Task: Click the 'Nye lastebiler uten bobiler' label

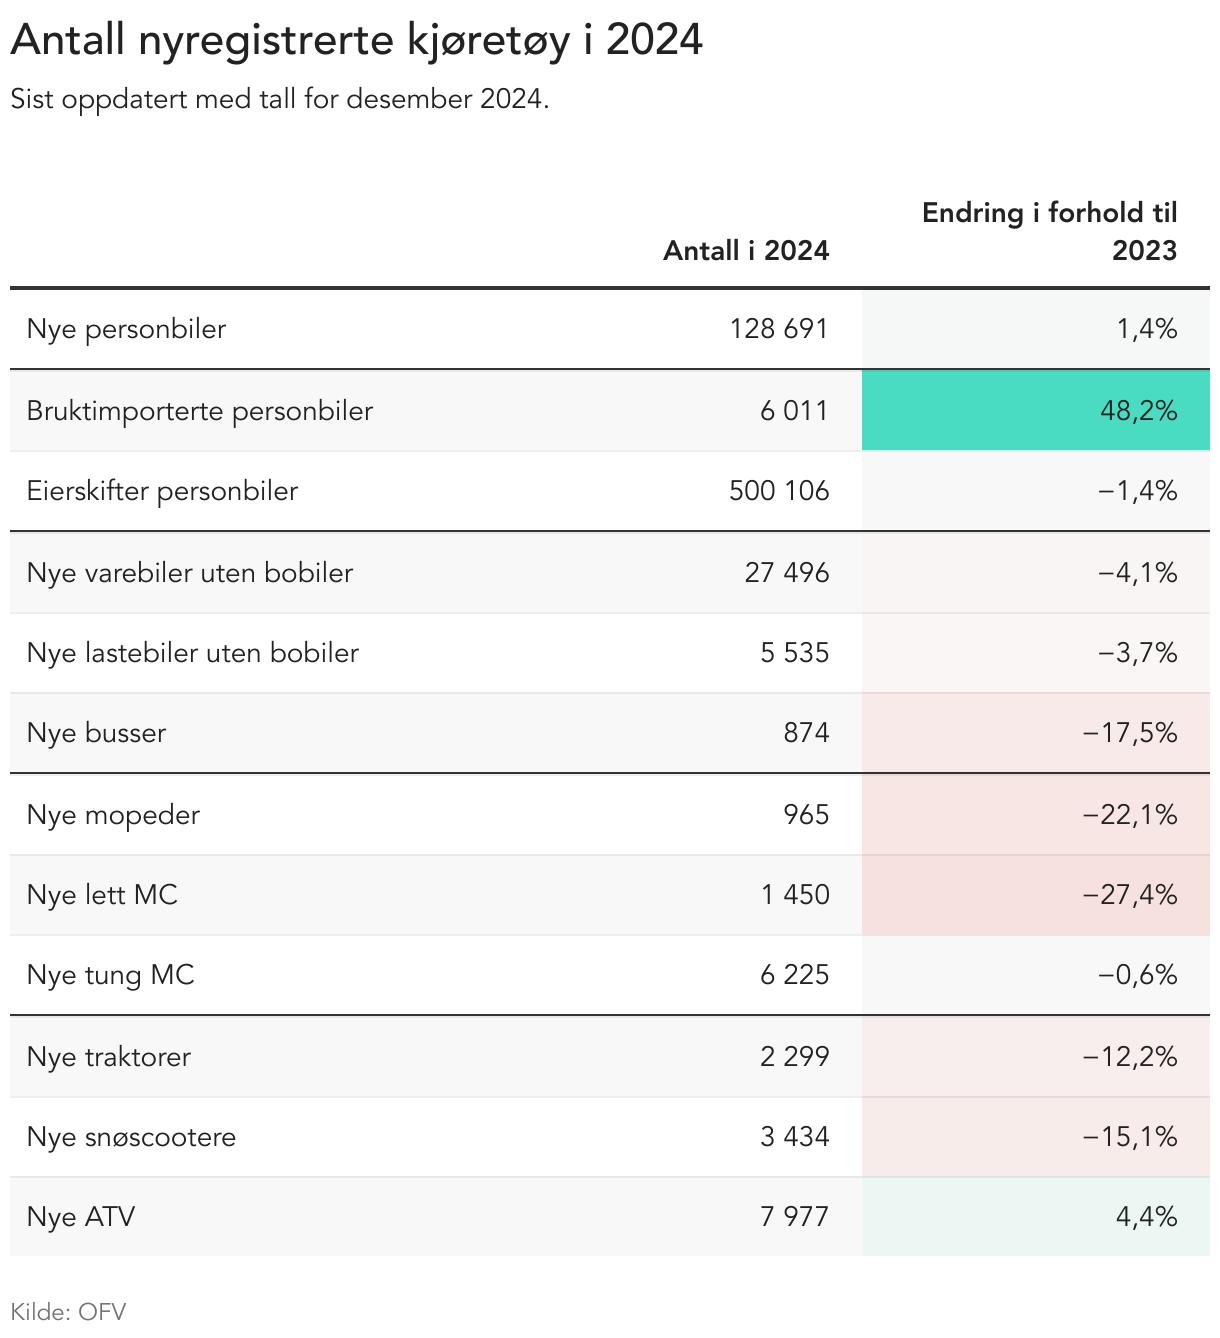Action: (x=193, y=653)
